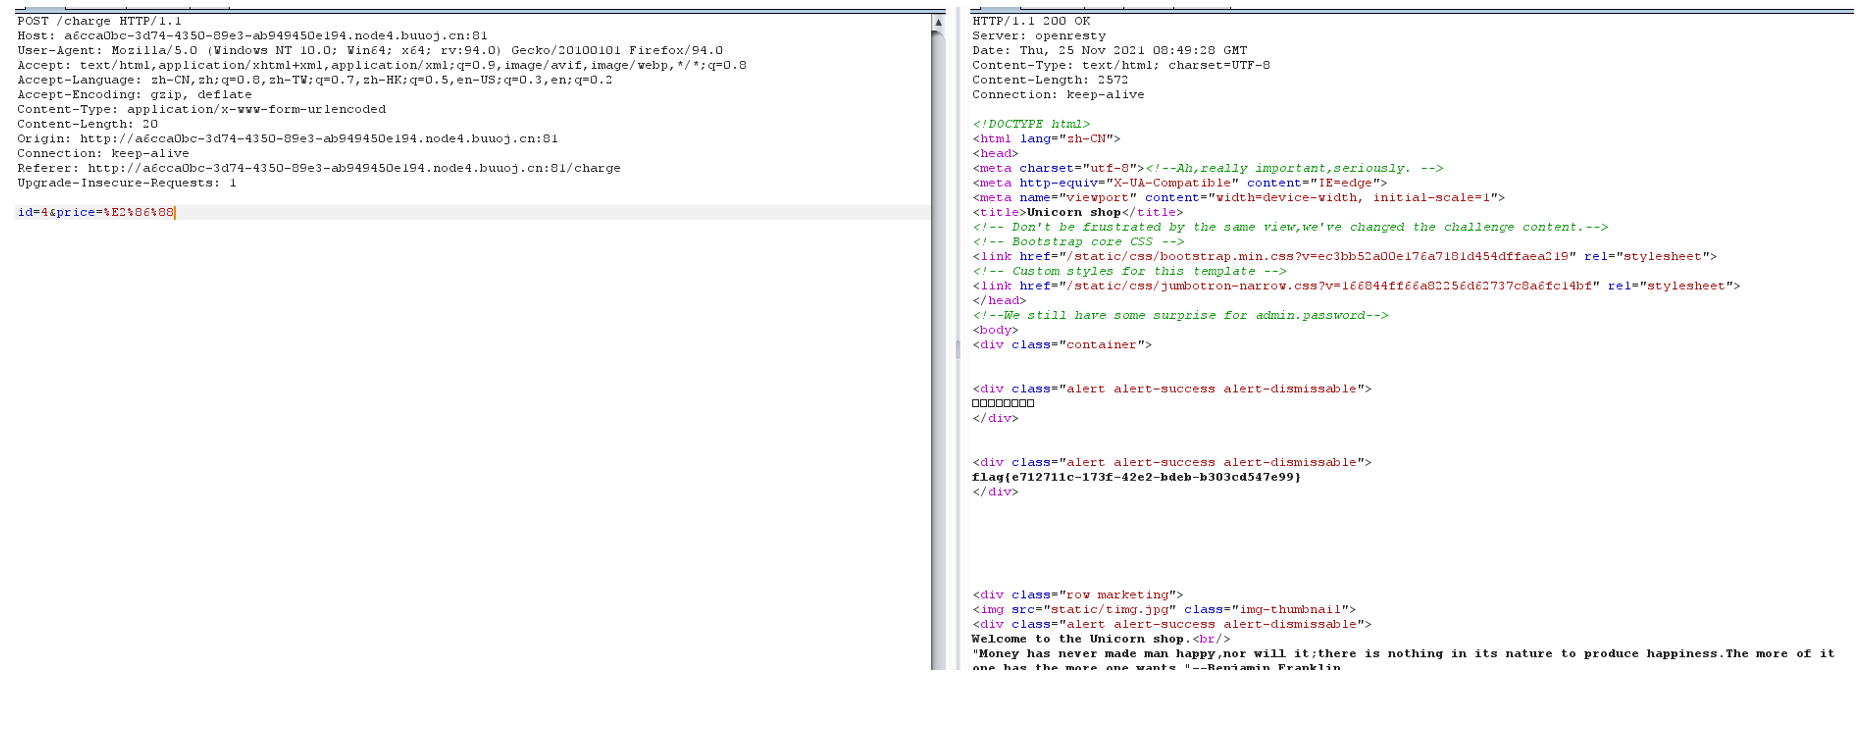Screen dimensions: 1872x744
Task: Click the 'Content-Length: 2572' response header
Action: coord(1050,80)
